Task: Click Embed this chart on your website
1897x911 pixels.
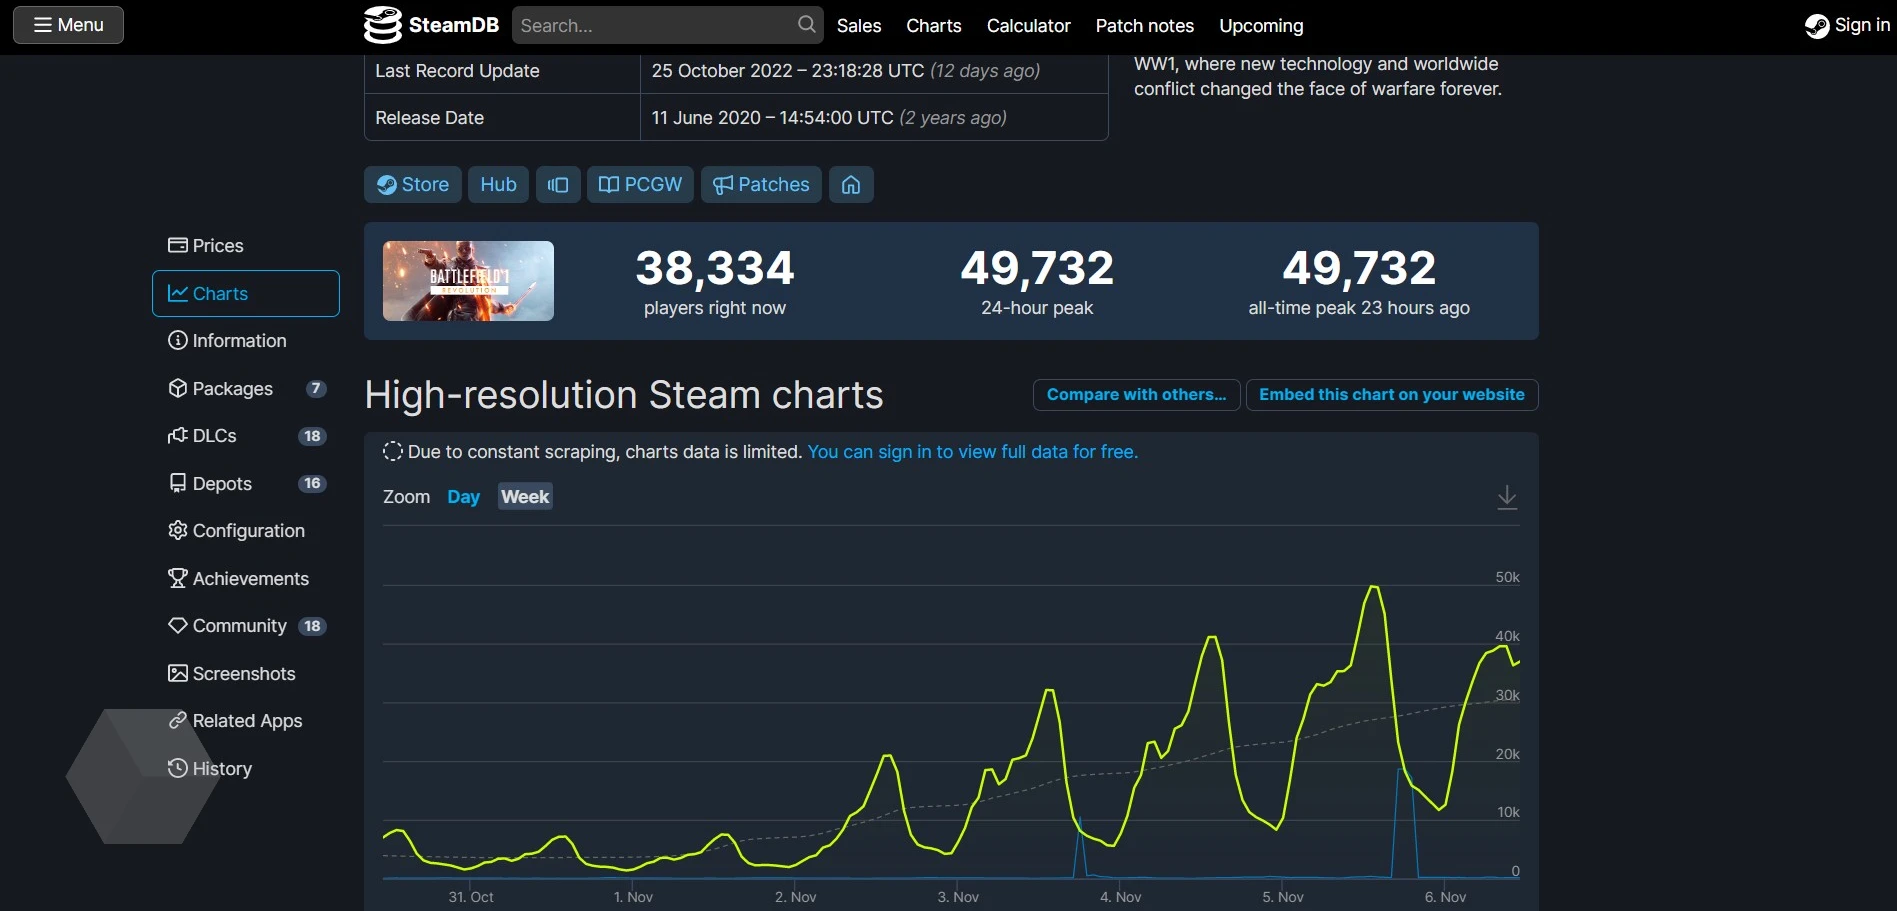Action: pos(1391,395)
